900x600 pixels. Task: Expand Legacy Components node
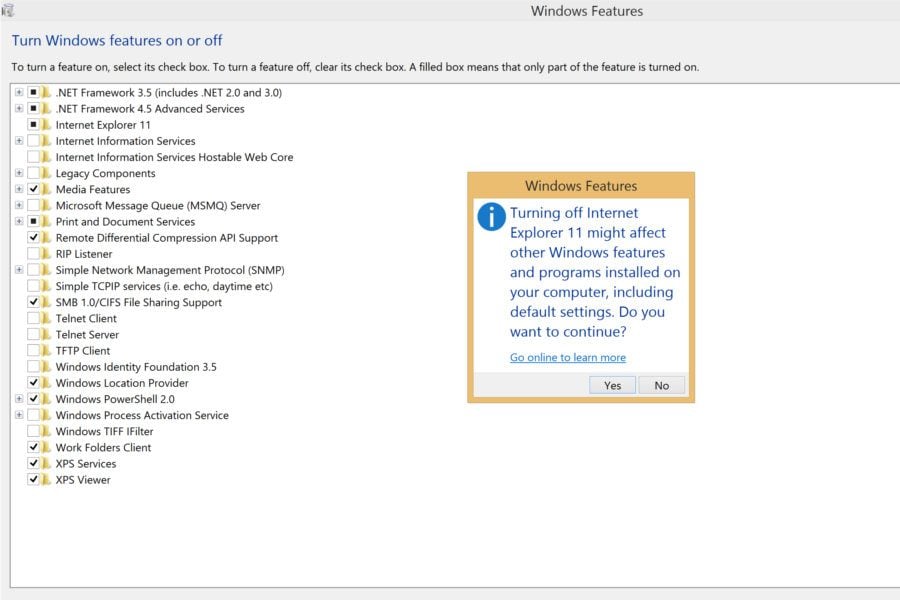coord(19,173)
